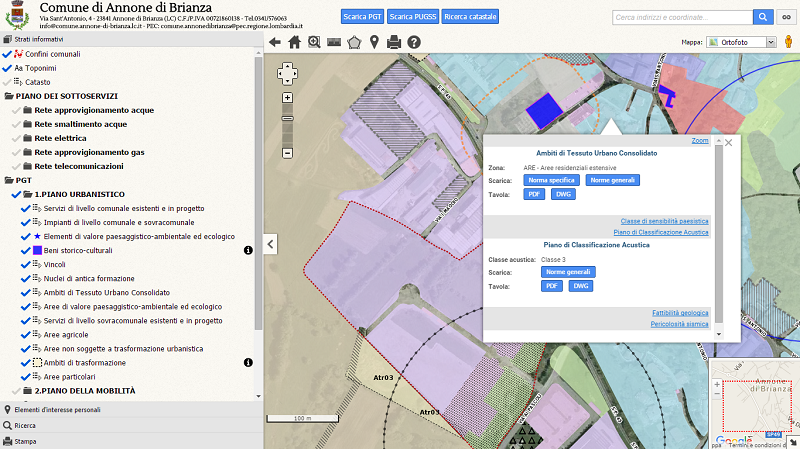Open Elementi d'interesse personali panel
The height and width of the screenshot is (449, 800).
pos(132,410)
